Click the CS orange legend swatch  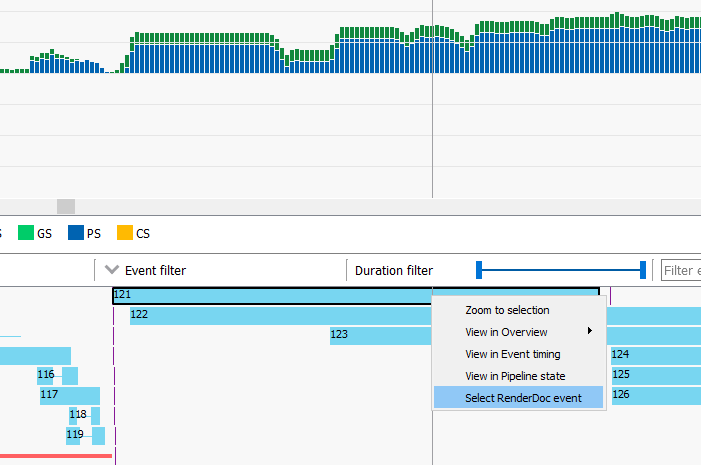point(125,232)
